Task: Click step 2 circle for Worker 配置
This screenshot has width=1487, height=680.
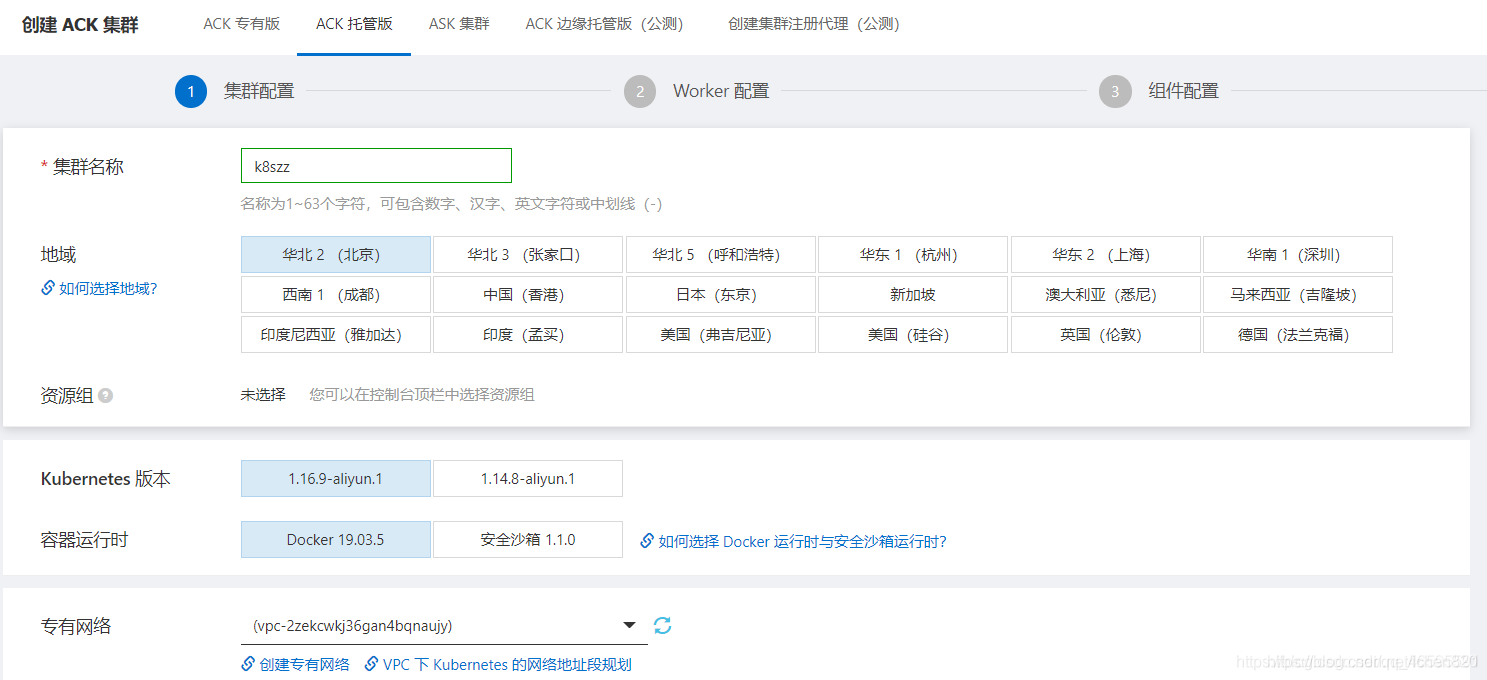Action: tap(640, 92)
